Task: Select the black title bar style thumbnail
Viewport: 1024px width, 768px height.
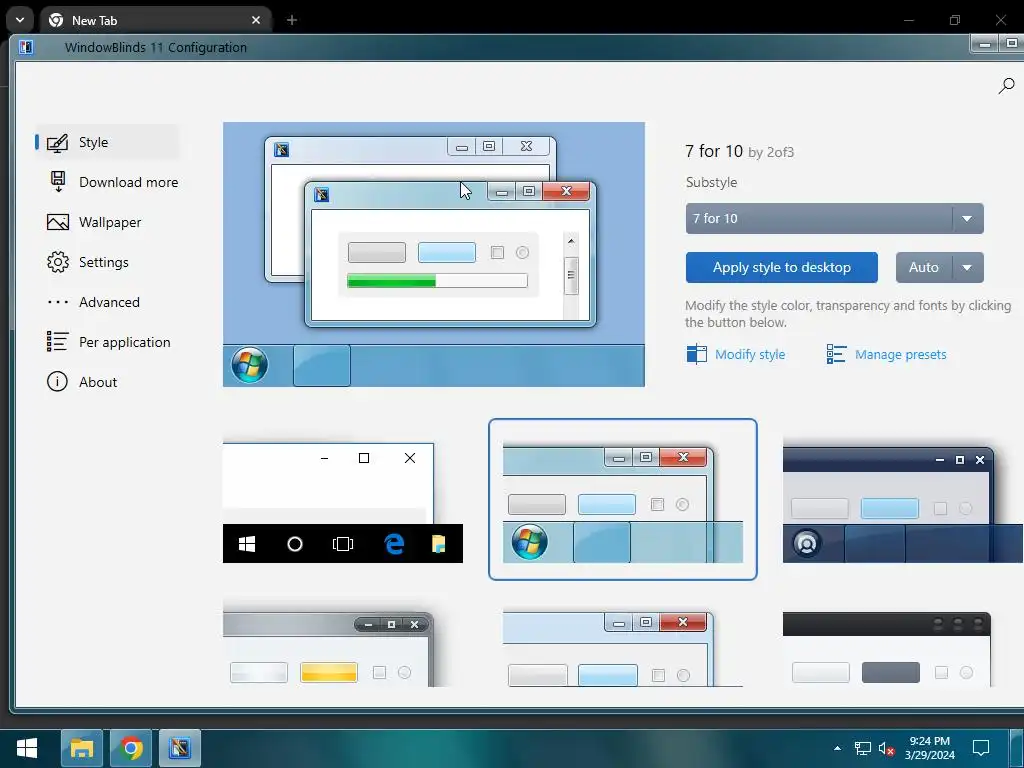Action: tap(888, 648)
